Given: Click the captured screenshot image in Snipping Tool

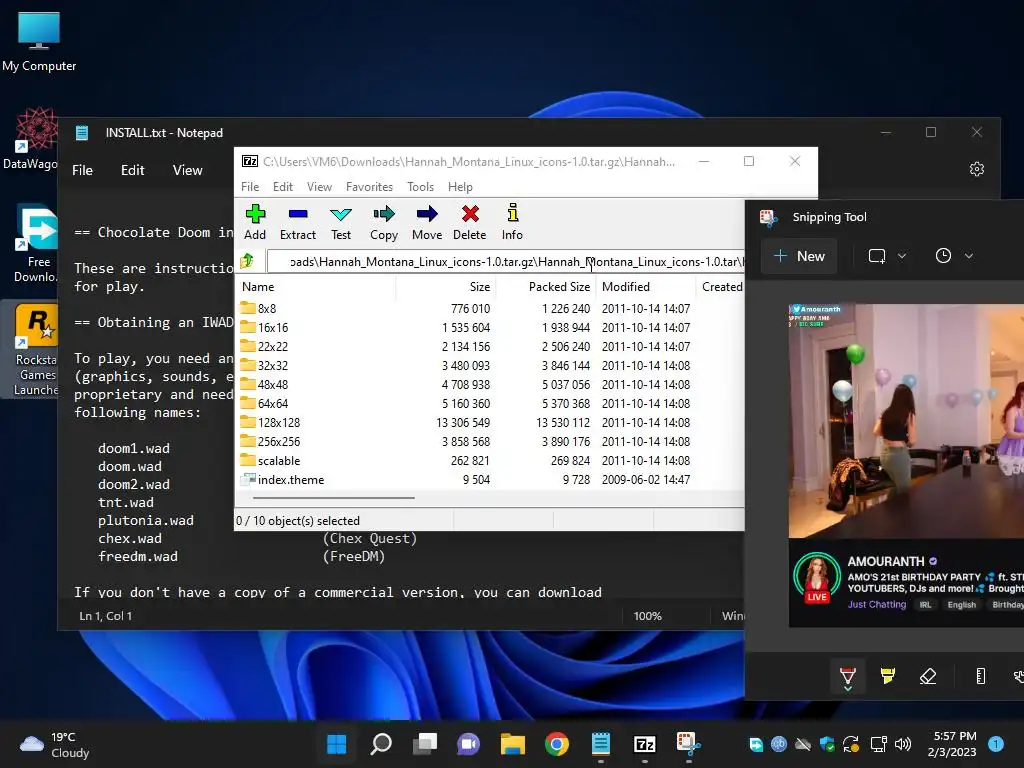Looking at the screenshot, I should [x=906, y=465].
